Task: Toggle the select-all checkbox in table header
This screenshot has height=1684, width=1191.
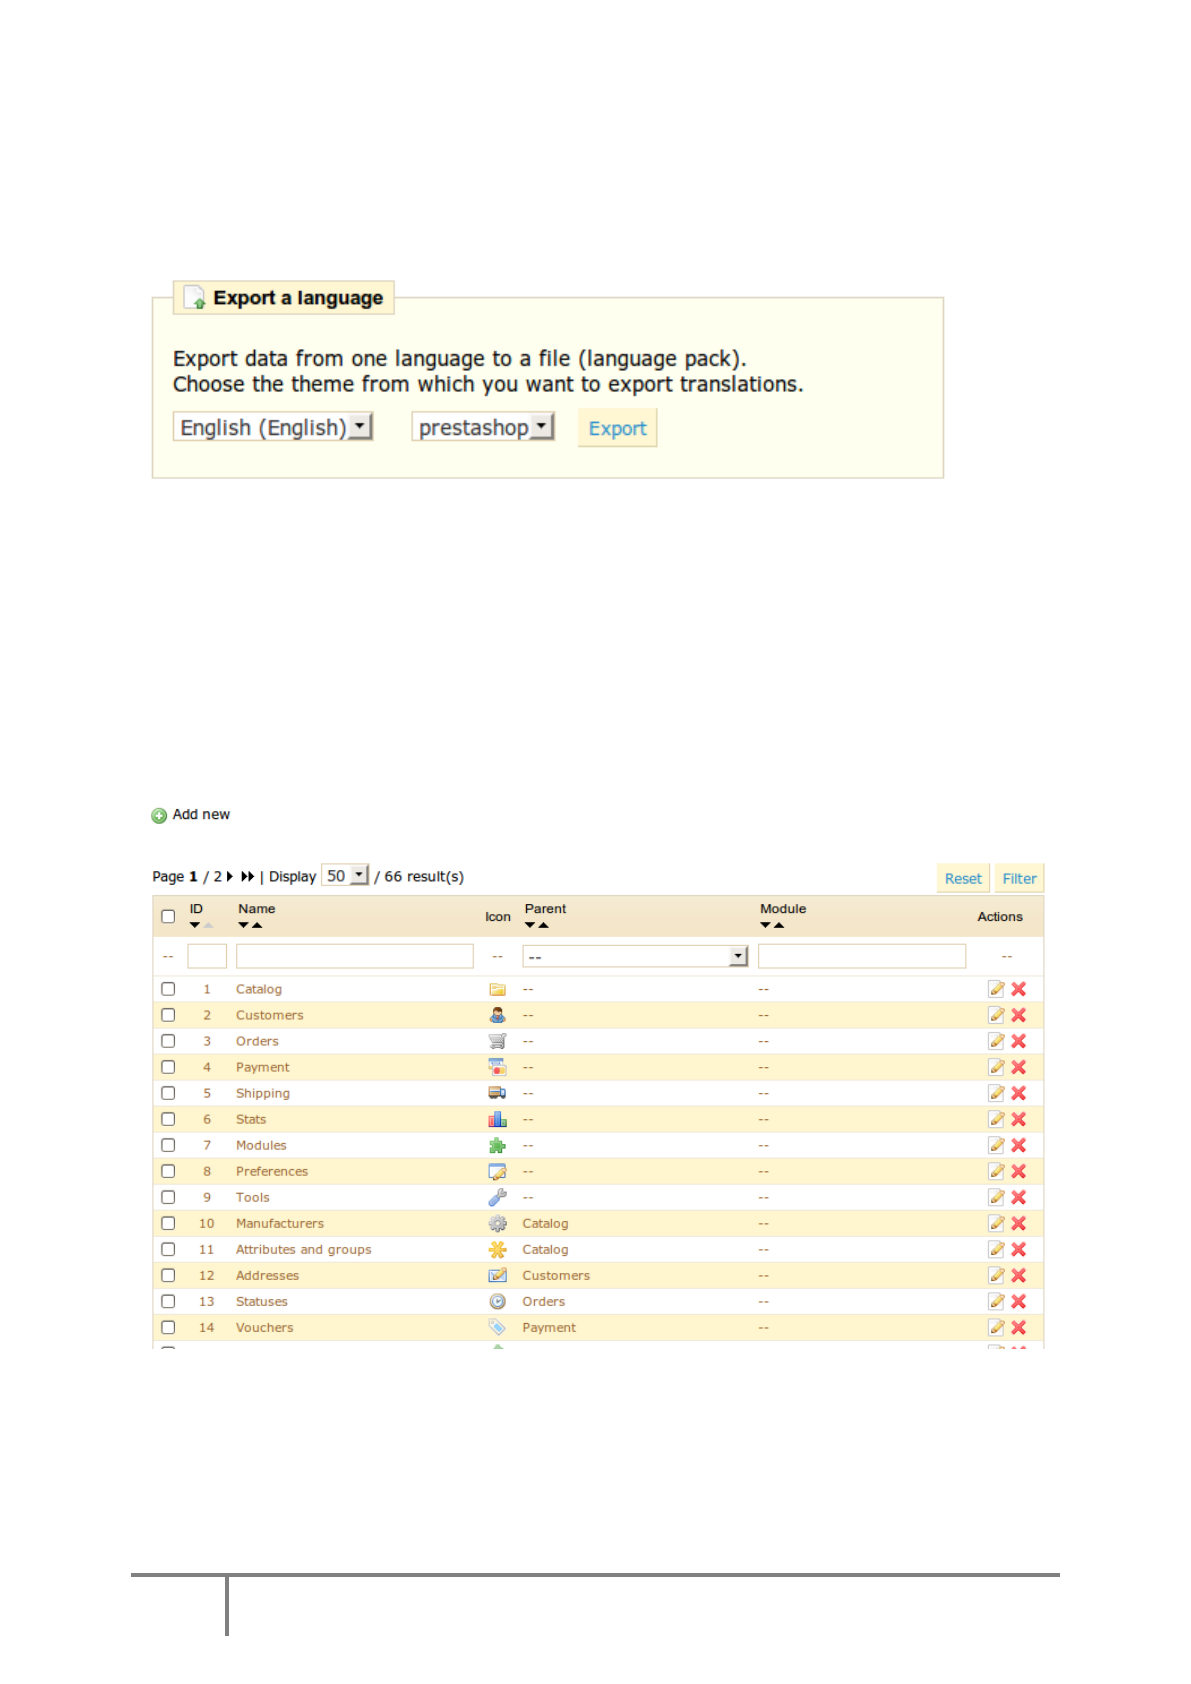Action: pos(168,916)
